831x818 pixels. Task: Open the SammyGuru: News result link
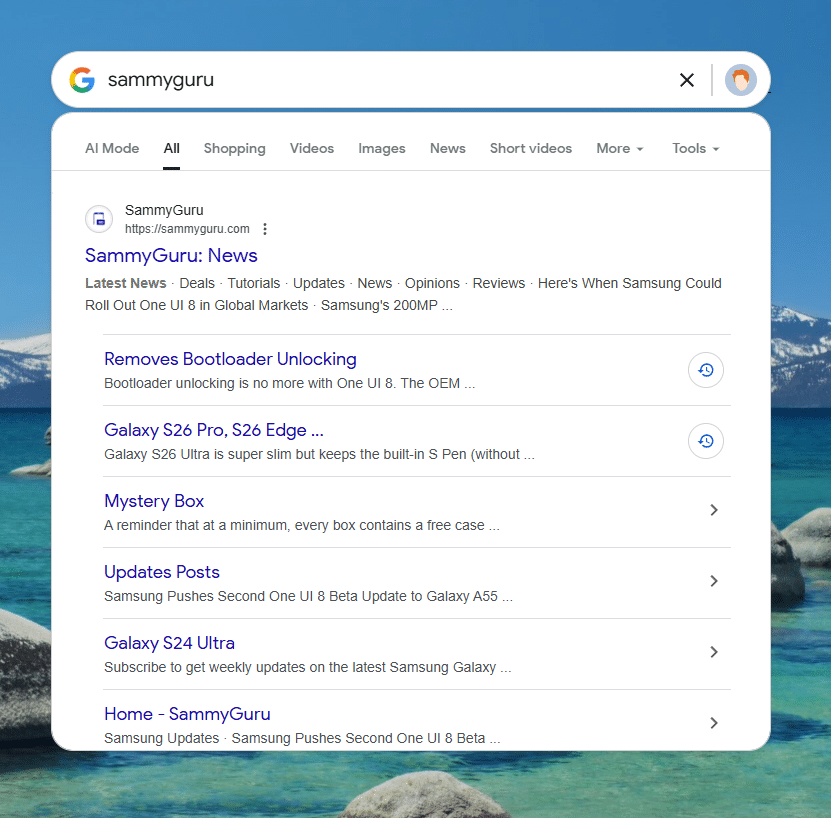tap(171, 256)
